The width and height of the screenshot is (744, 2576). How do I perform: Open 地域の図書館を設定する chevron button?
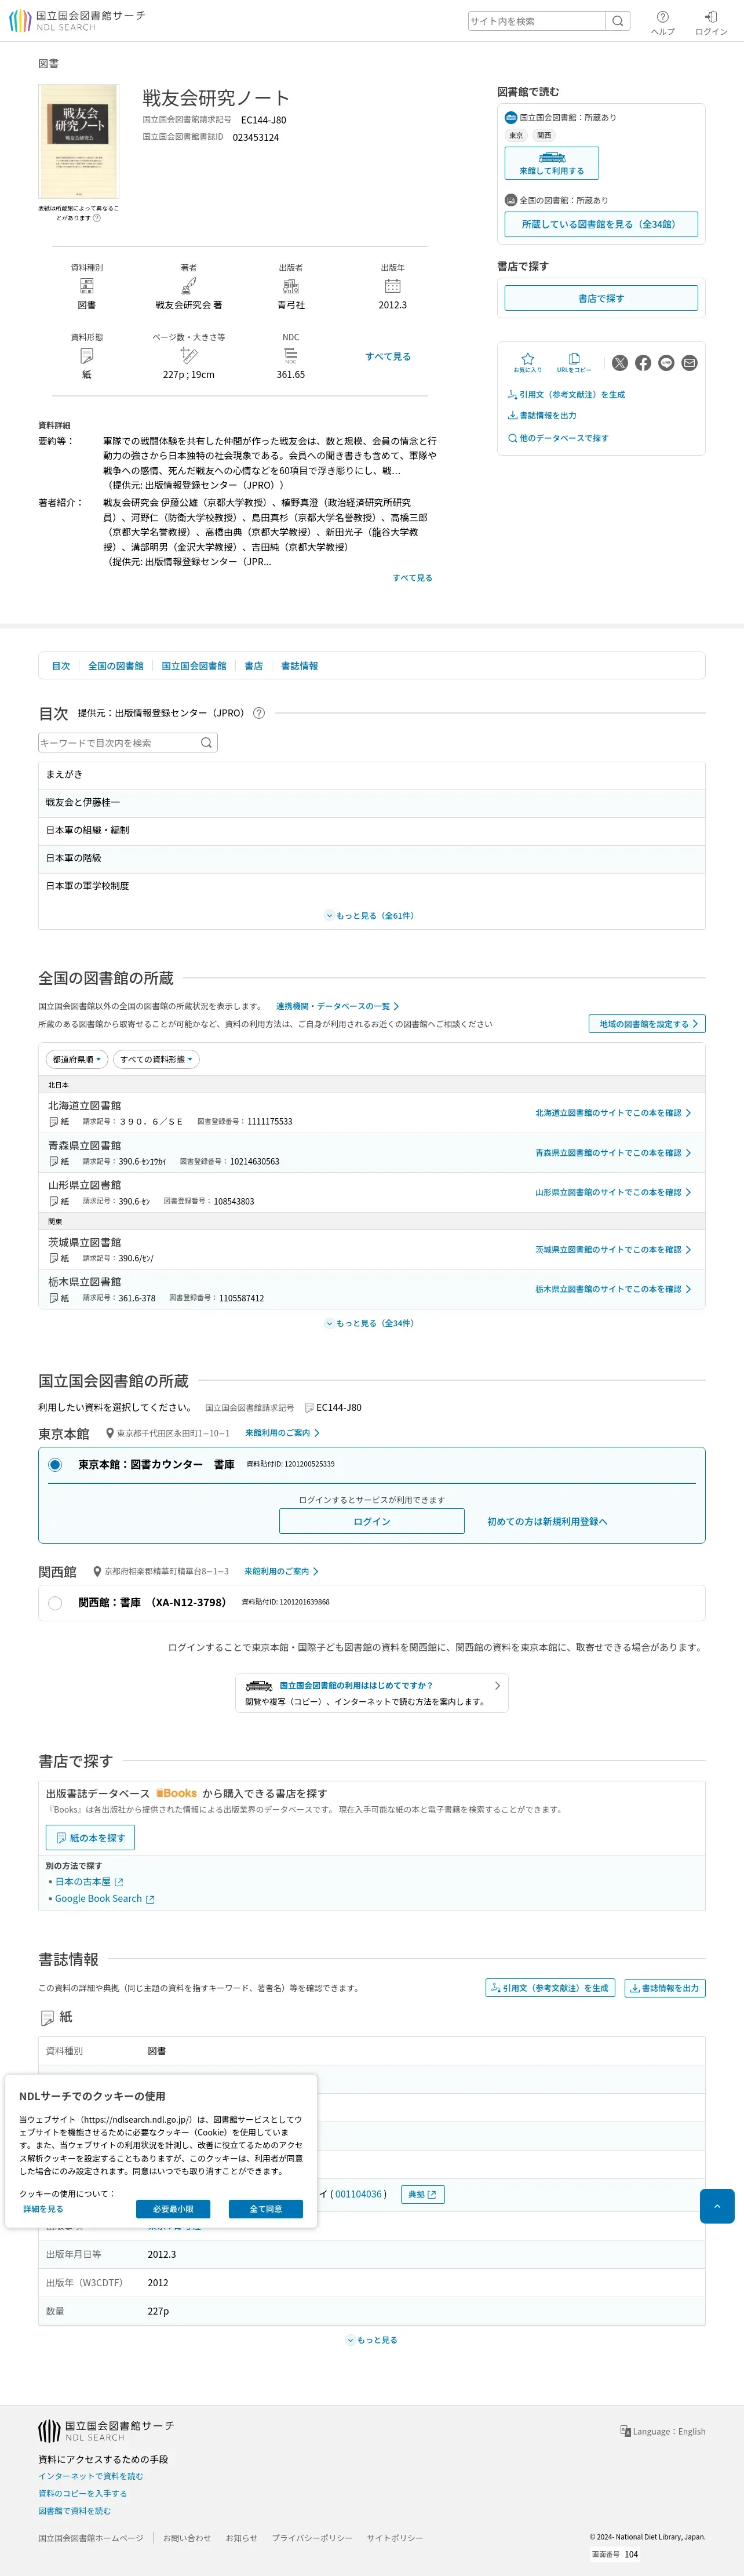tap(647, 1024)
